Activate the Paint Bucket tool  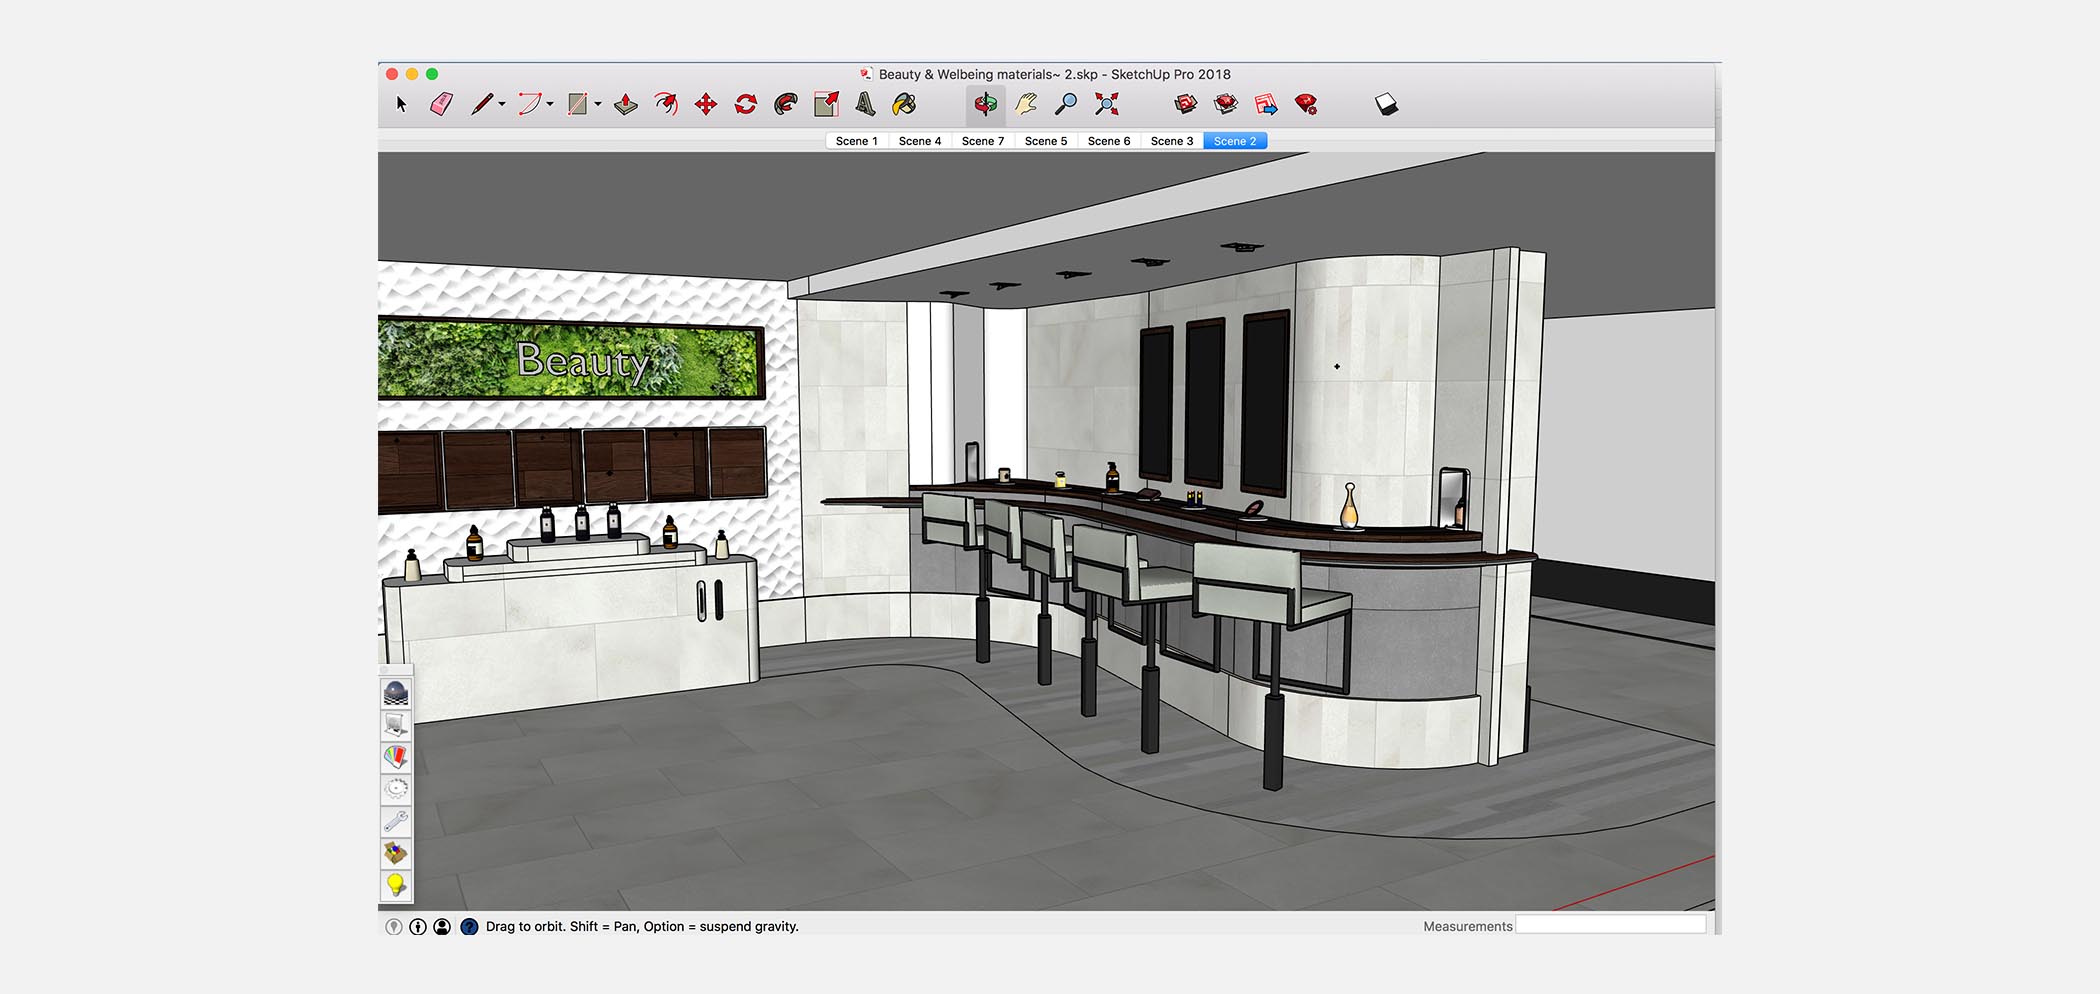pyautogui.click(x=904, y=104)
